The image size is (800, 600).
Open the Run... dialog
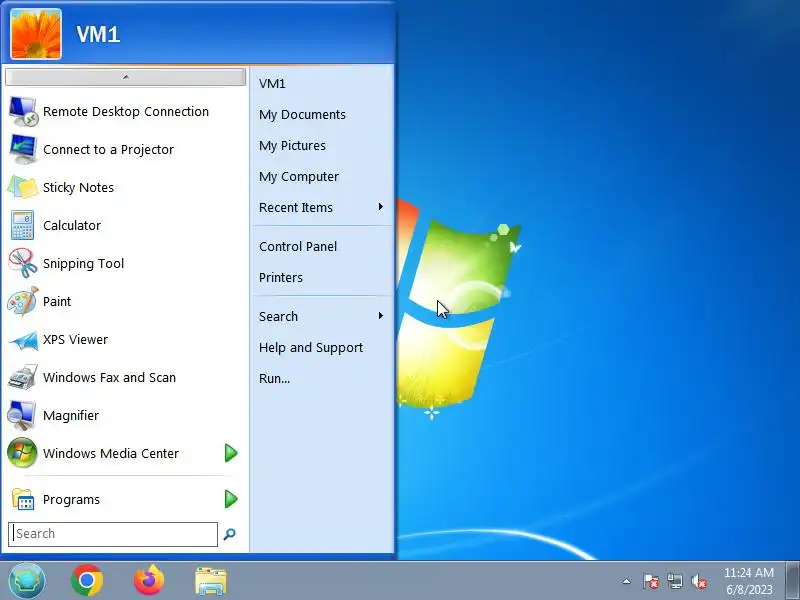pos(274,379)
